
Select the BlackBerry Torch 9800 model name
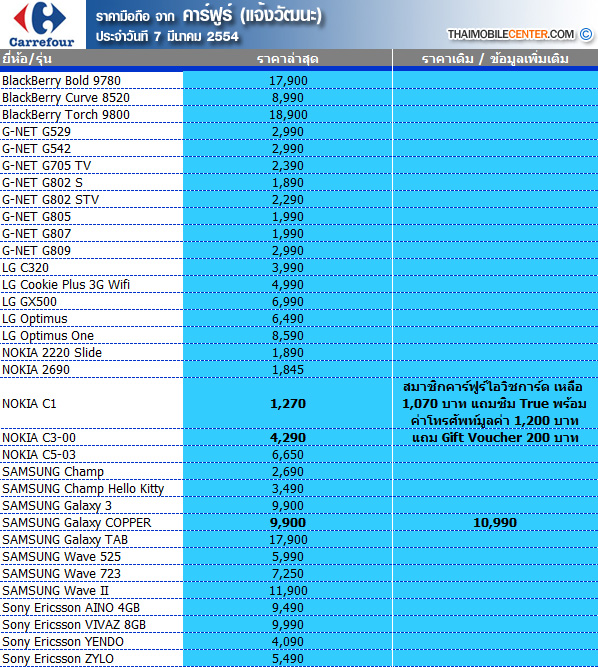(66, 115)
